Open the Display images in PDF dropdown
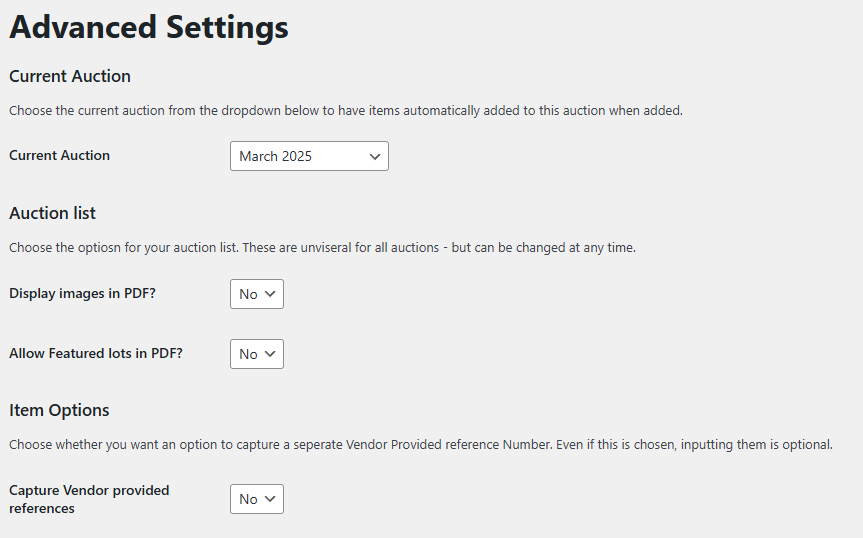 256,294
